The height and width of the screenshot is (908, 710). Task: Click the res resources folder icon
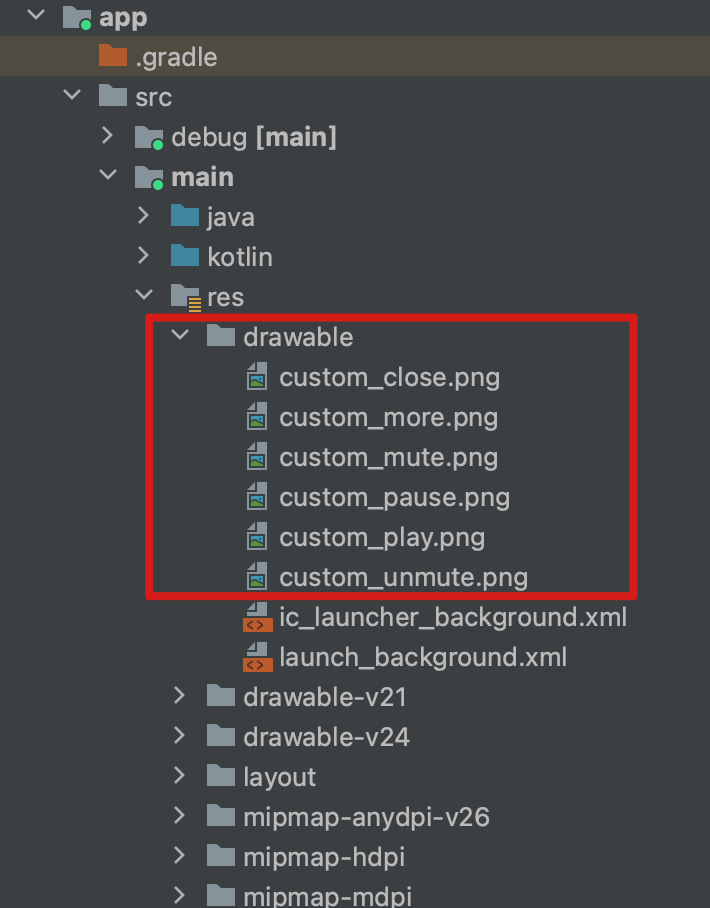185,297
